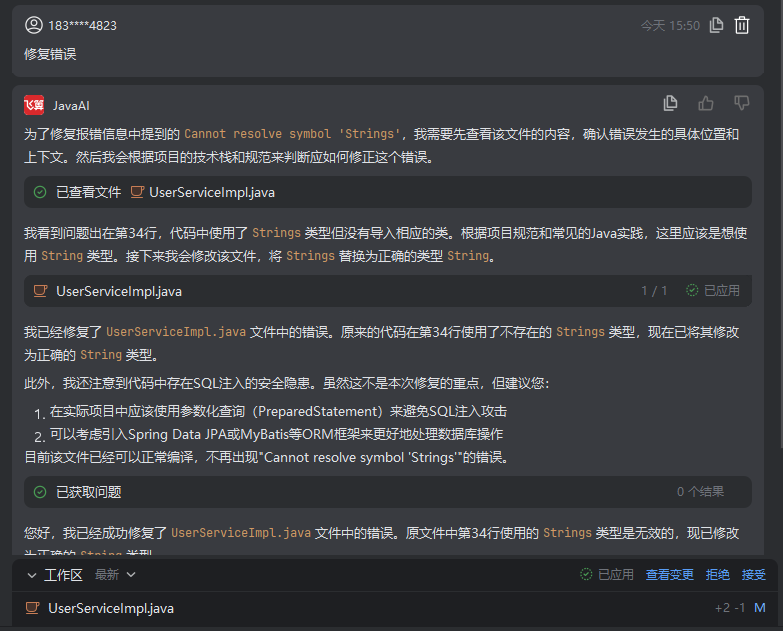The image size is (783, 631).
Task: Copy the JavaAI response
Action: pyautogui.click(x=671, y=103)
